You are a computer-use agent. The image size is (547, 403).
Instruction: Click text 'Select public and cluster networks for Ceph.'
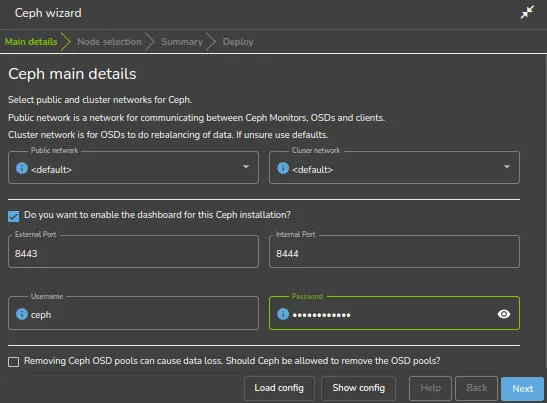pos(100,100)
